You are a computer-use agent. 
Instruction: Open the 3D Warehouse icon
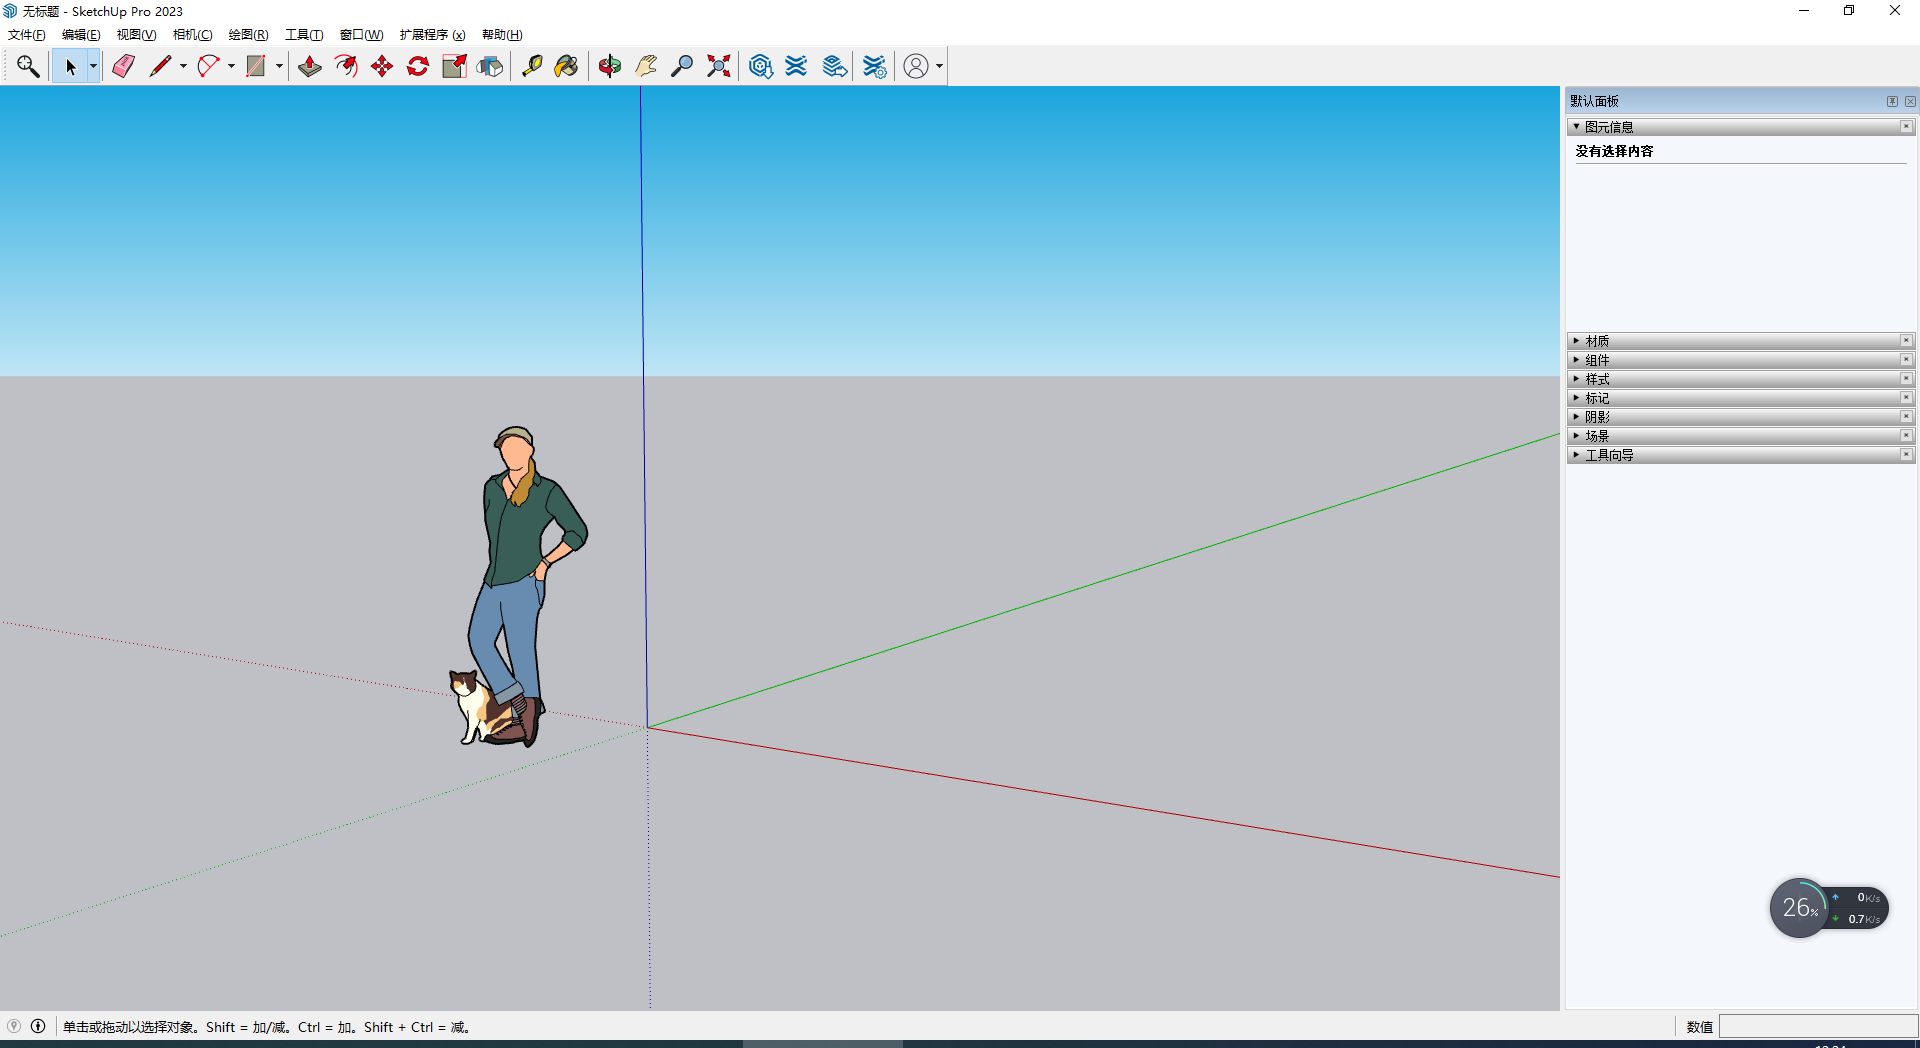click(x=760, y=66)
